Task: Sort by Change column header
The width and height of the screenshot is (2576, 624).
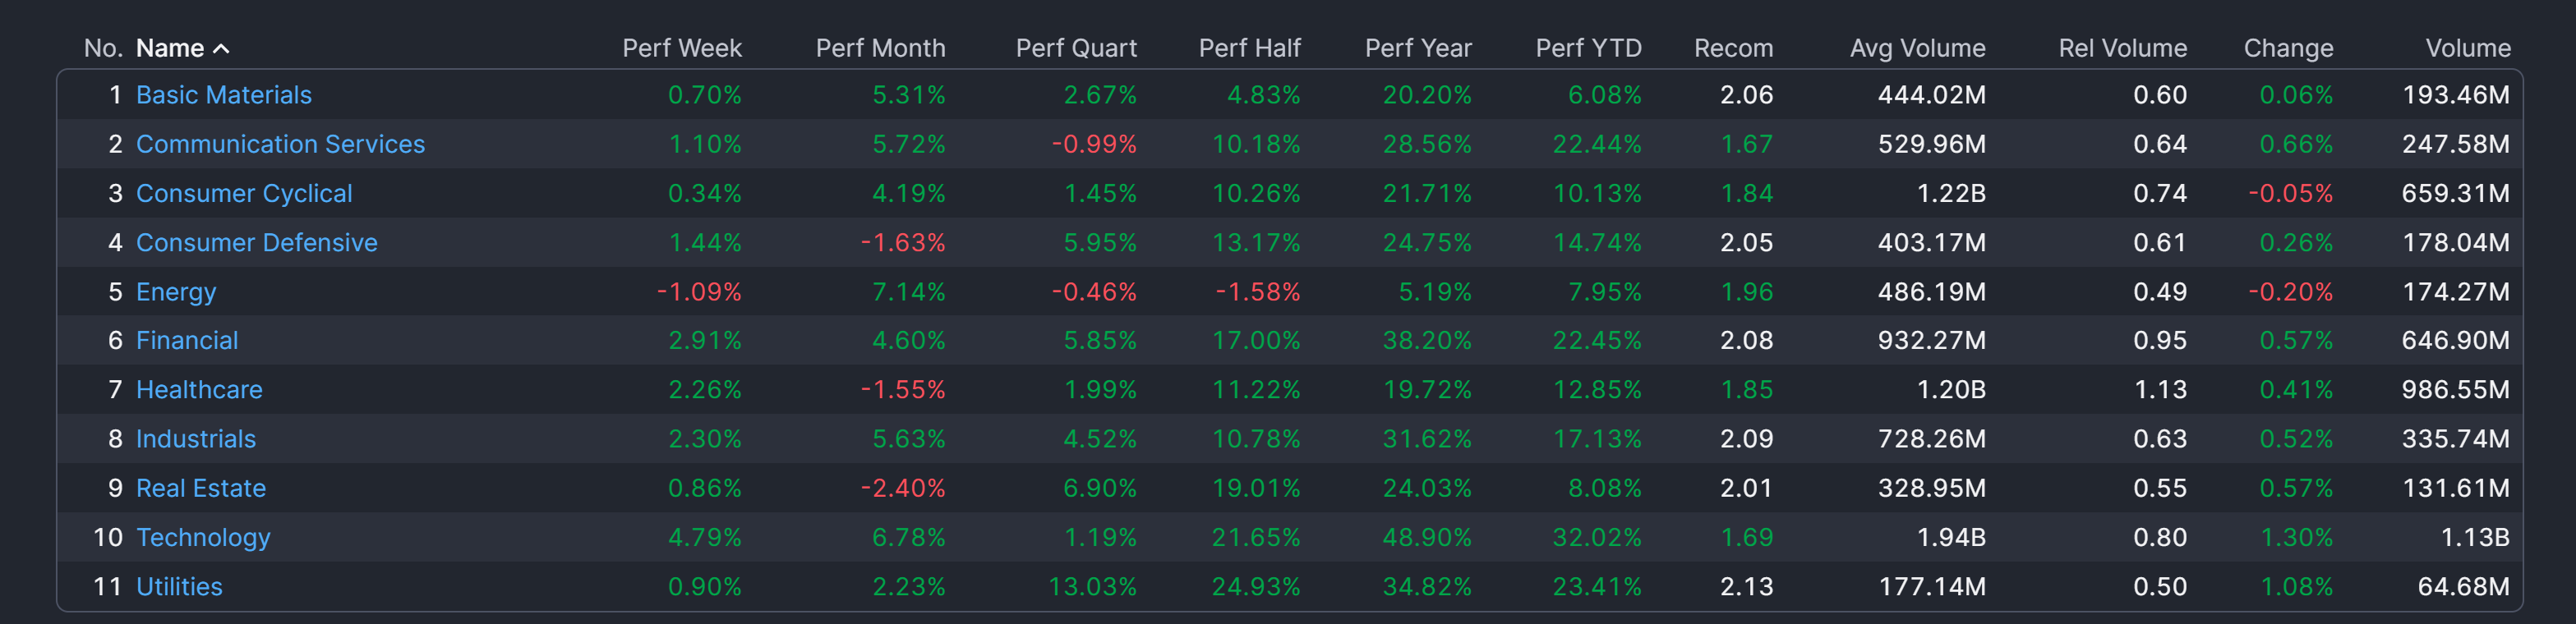Action: [2287, 48]
